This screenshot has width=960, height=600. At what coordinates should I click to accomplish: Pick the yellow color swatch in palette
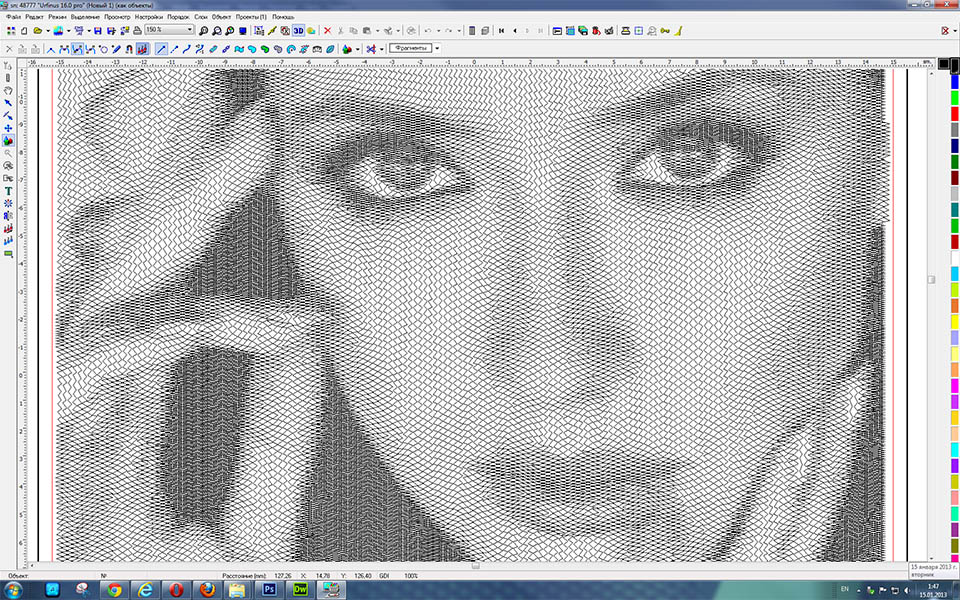coord(954,321)
